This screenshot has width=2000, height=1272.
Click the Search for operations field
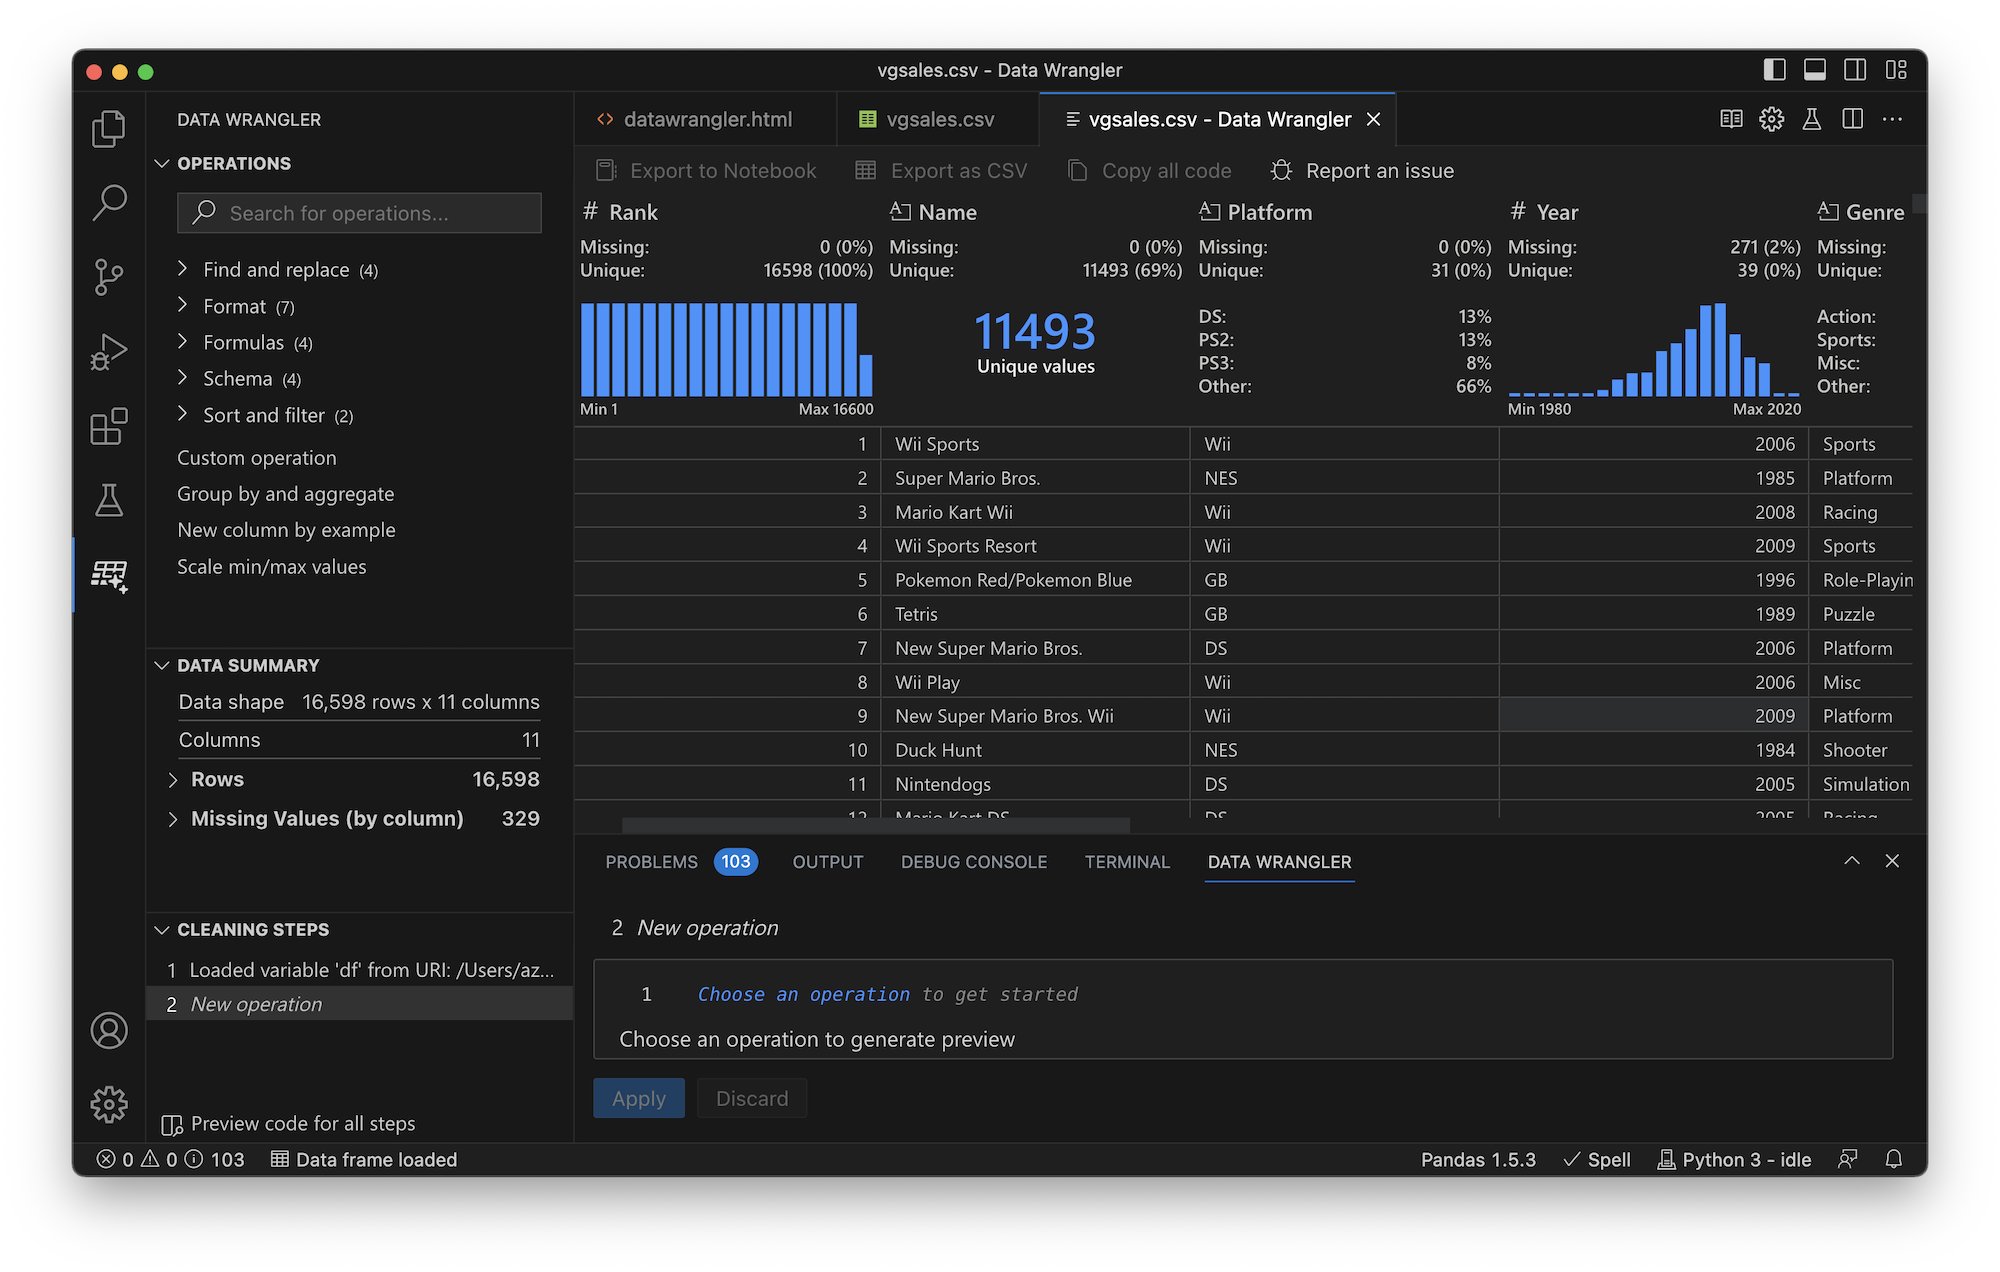click(360, 213)
